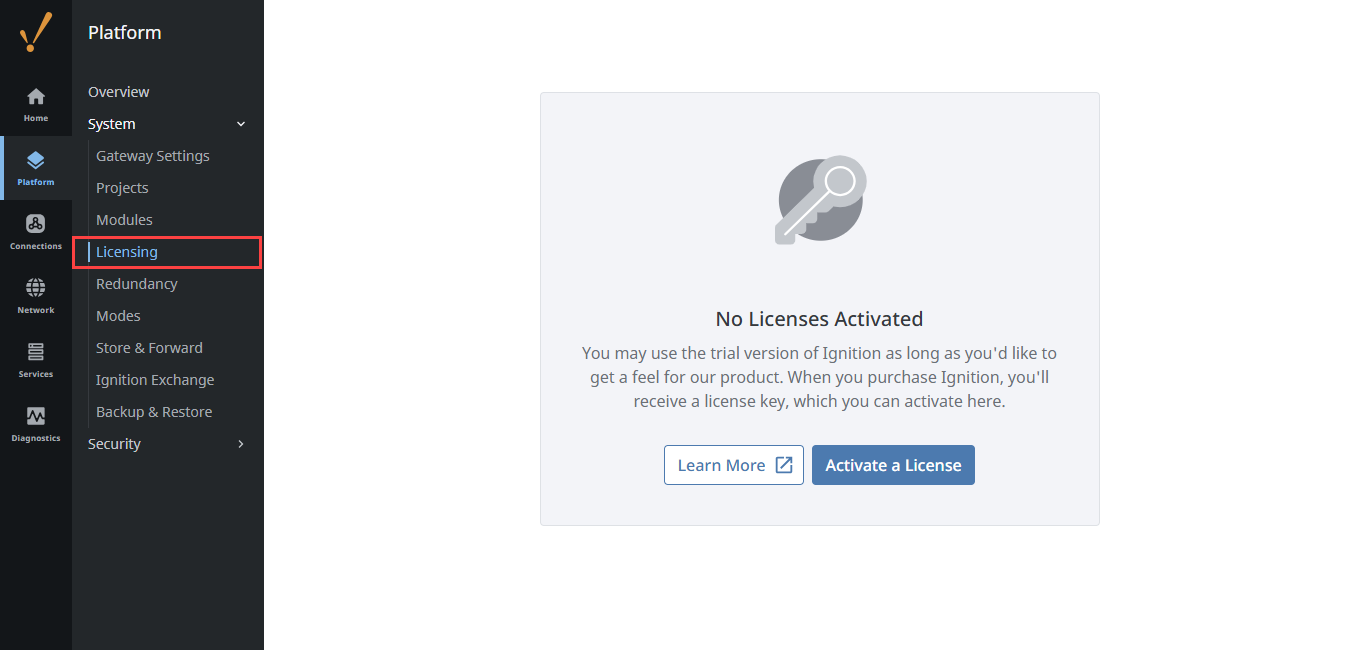Viewport: 1371px width, 650px height.
Task: Open Redundancy settings
Action: tap(137, 284)
